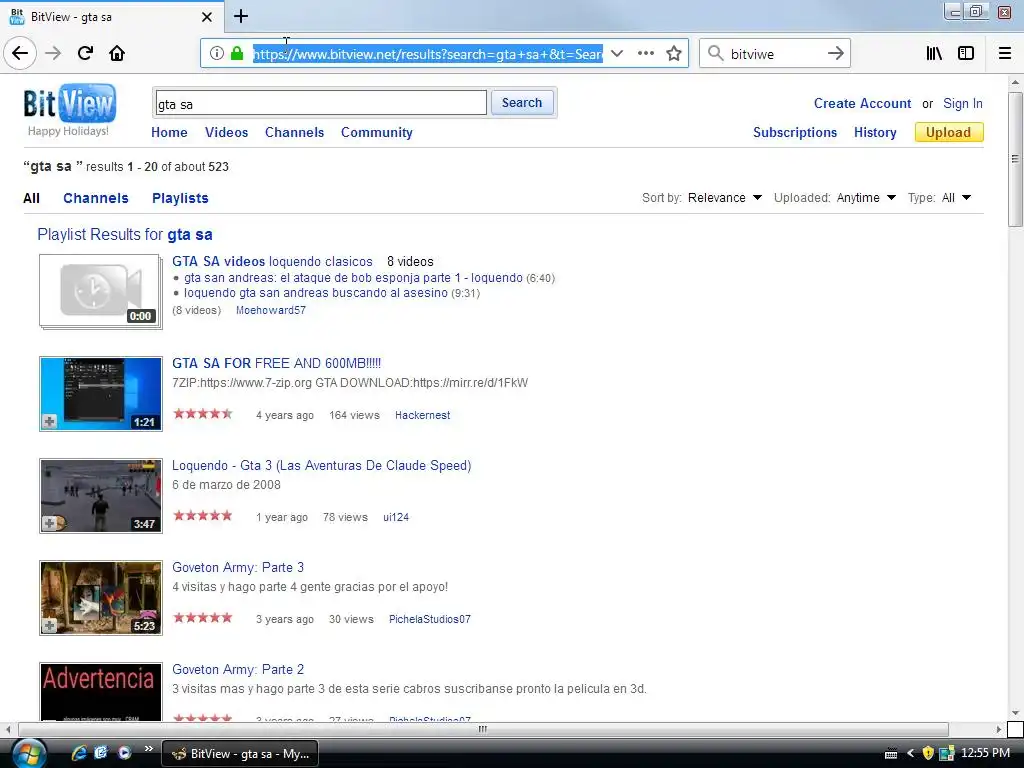Open a new tab with the plus icon
Image resolution: width=1024 pixels, height=768 pixels.
(241, 16)
